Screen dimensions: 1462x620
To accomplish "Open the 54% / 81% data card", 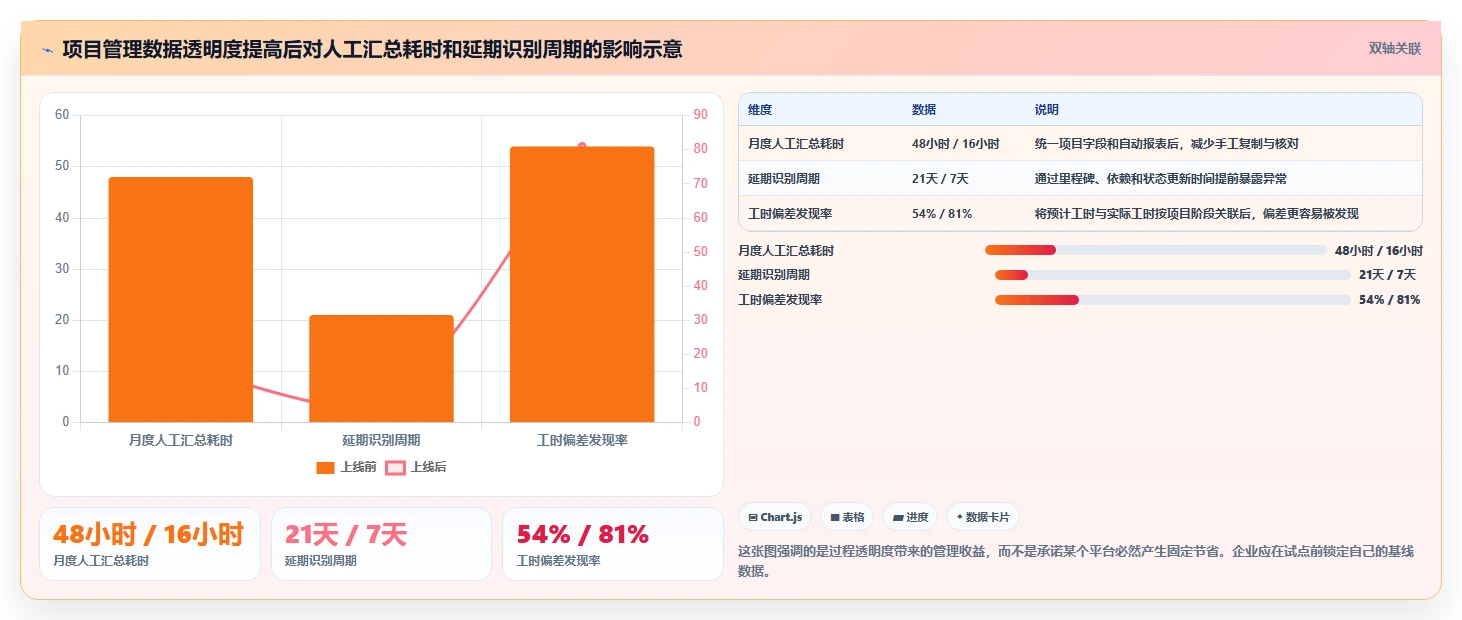I will (x=612, y=544).
